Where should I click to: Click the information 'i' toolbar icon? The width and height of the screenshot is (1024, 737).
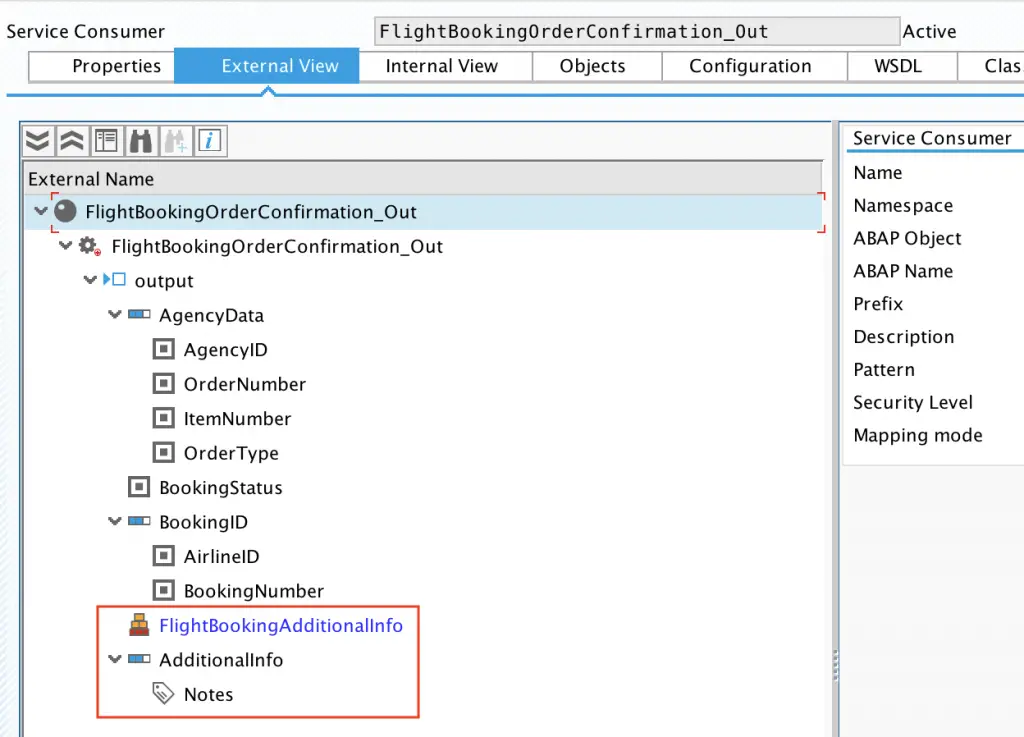pos(210,141)
